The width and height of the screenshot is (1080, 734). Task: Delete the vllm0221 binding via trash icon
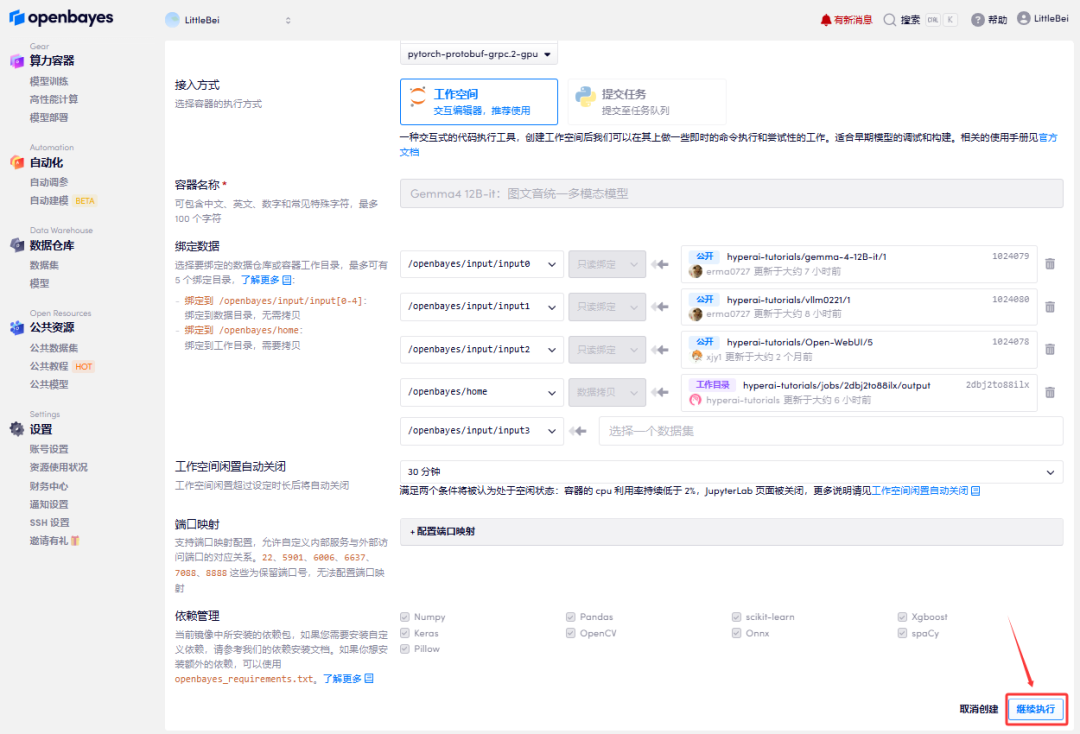pos(1050,306)
